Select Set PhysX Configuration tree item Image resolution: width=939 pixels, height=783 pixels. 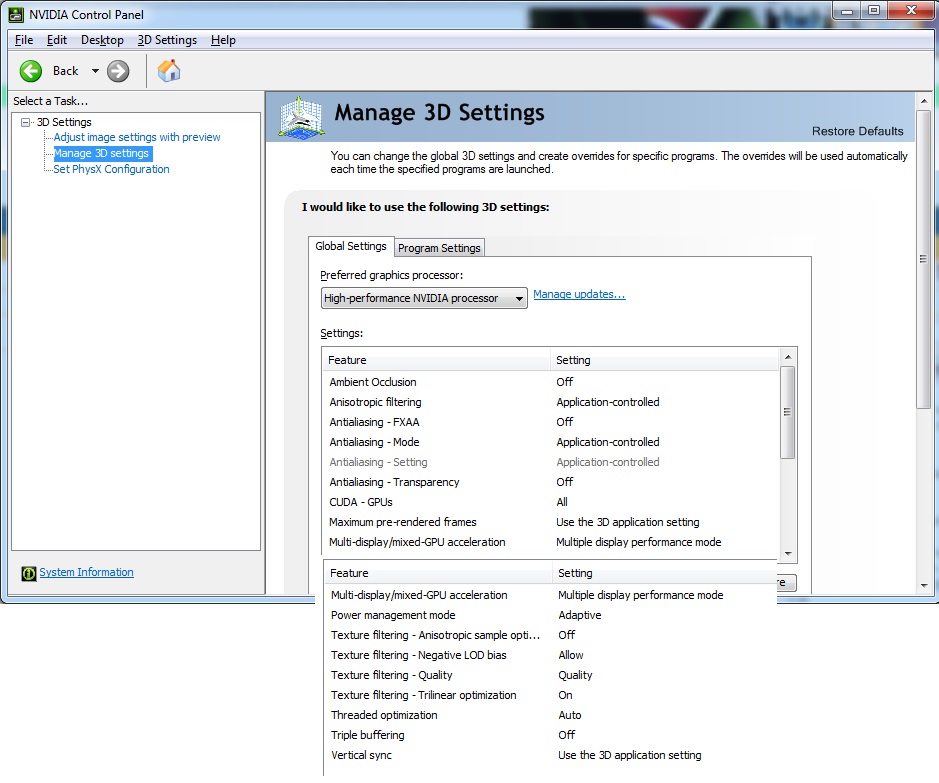coord(111,170)
